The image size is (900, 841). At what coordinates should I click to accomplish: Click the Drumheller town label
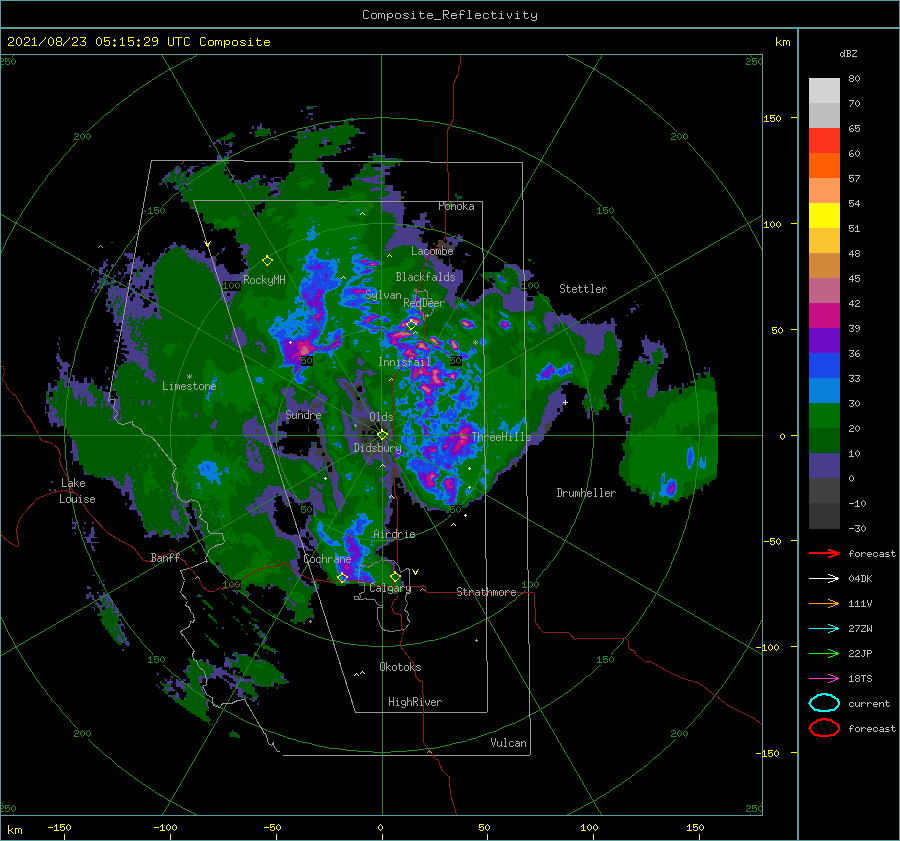click(586, 493)
